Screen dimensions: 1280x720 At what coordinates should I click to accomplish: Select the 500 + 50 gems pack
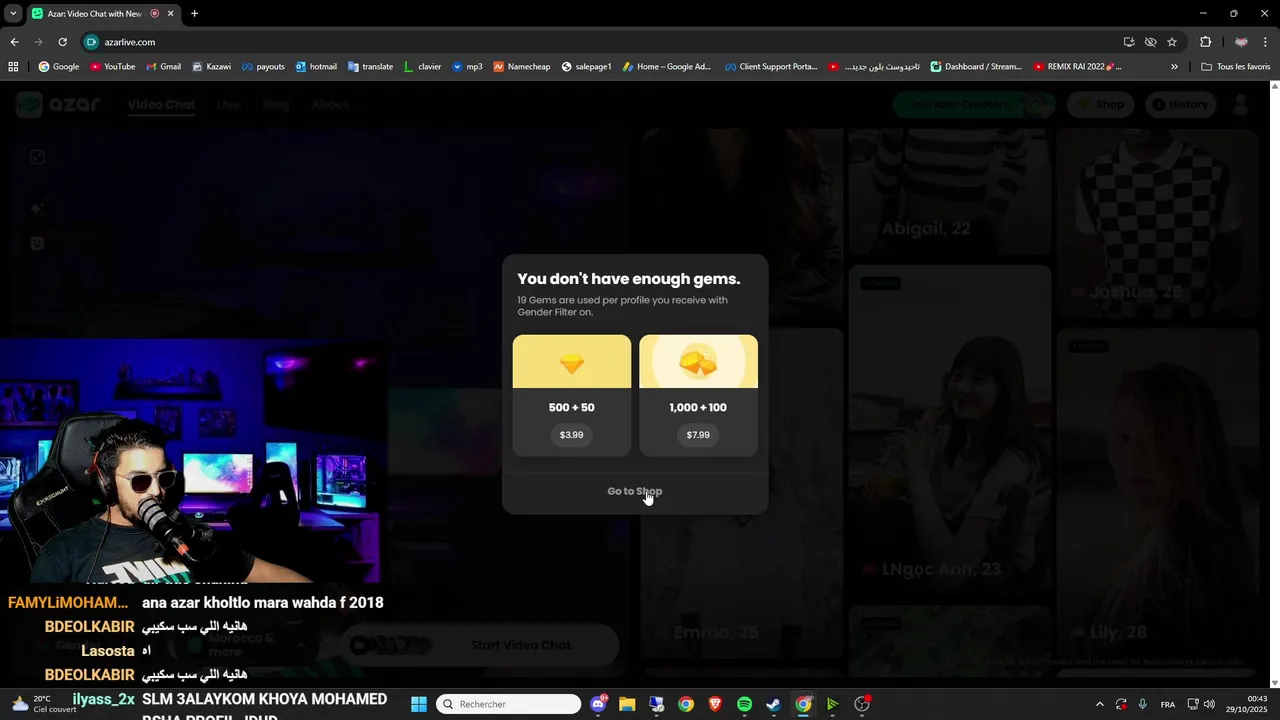point(572,395)
